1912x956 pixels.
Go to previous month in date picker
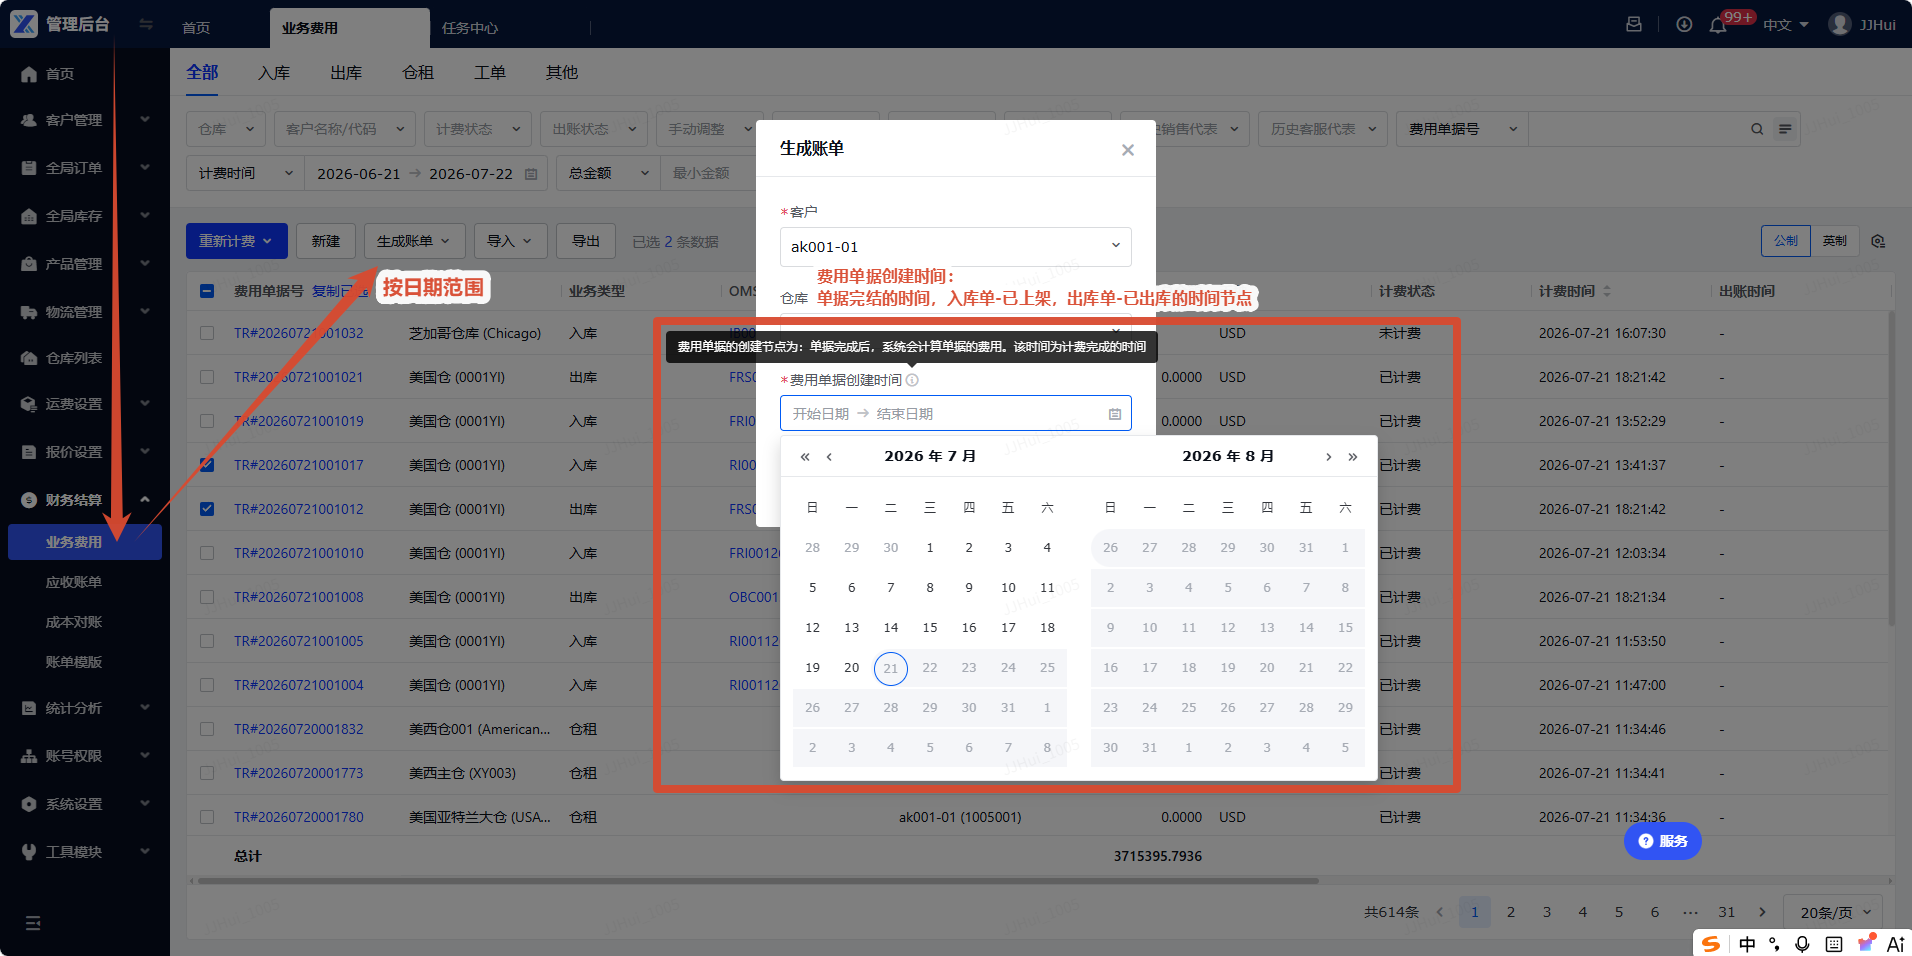click(x=829, y=457)
